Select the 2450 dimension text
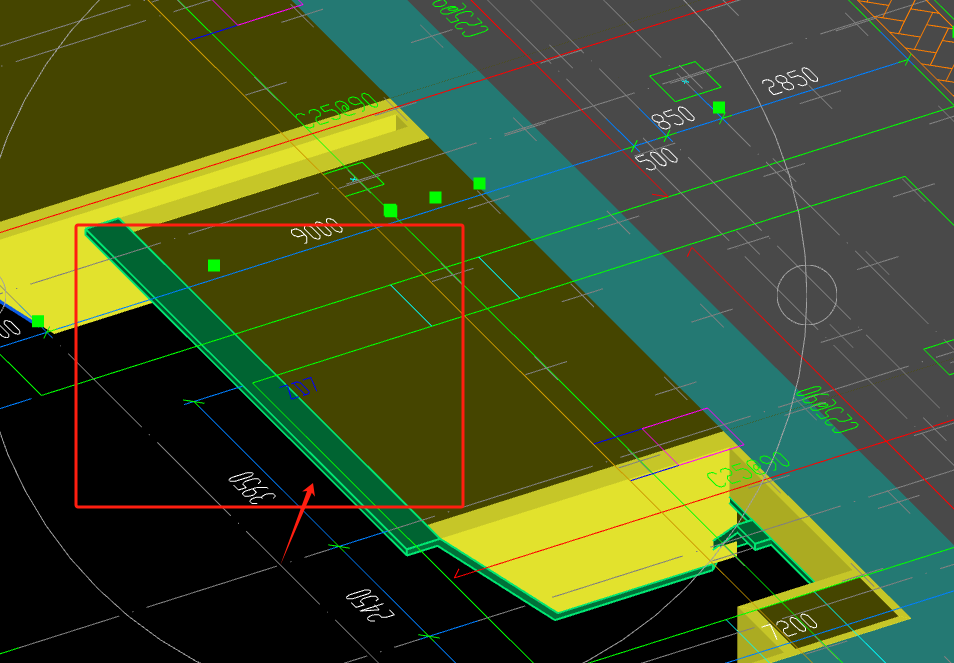The height and width of the screenshot is (663, 954). pyautogui.click(x=369, y=605)
